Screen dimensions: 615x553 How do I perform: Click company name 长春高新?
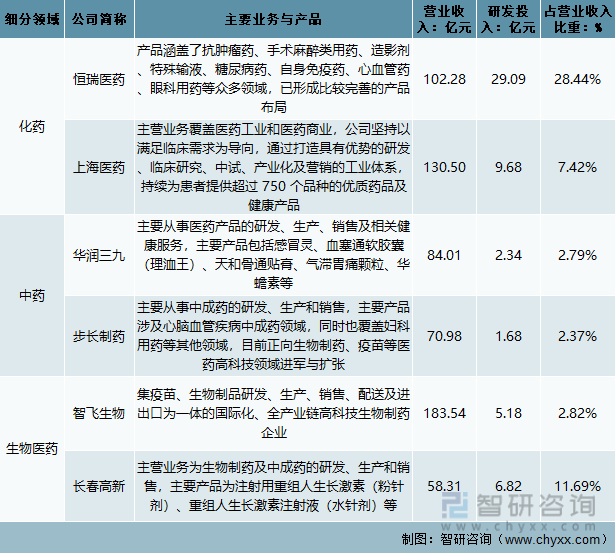coord(99,486)
